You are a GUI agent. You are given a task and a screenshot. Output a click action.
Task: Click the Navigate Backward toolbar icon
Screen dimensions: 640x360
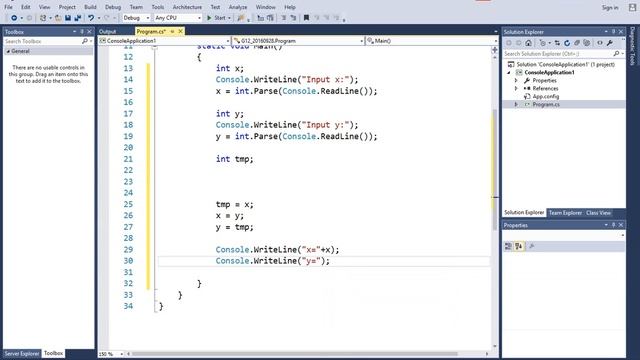(x=14, y=18)
